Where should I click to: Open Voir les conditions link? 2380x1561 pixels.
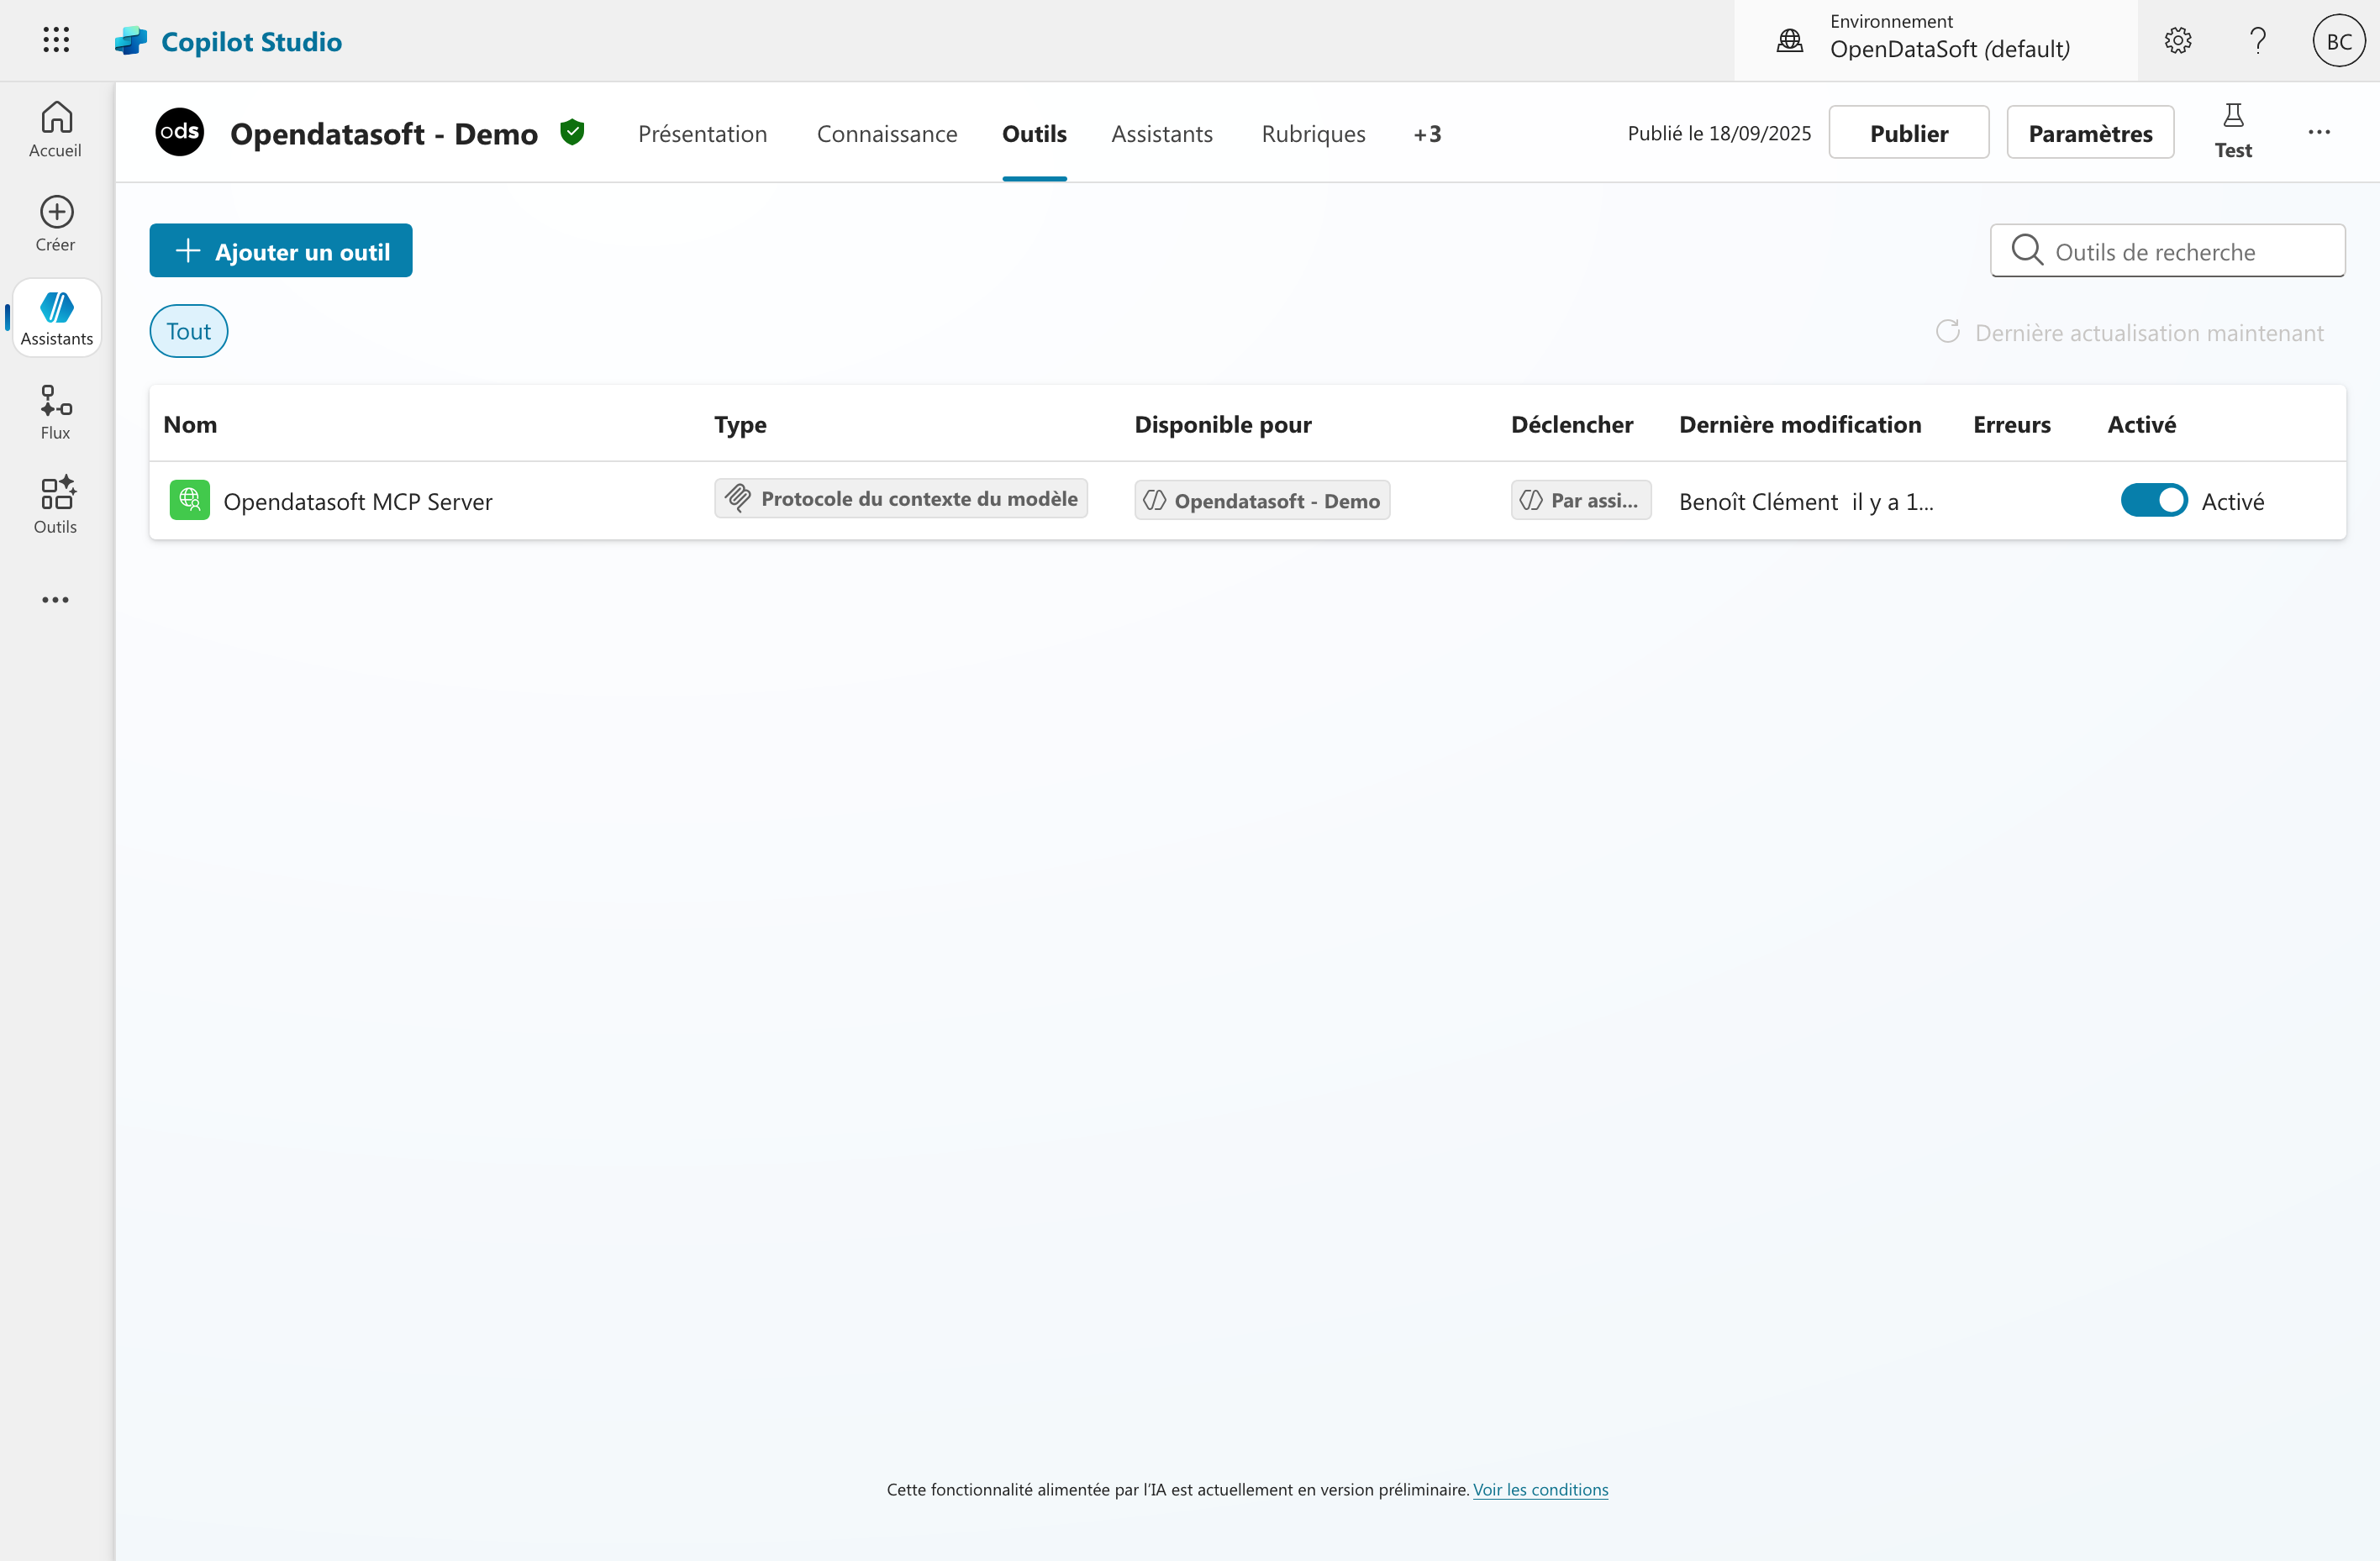click(x=1540, y=1489)
